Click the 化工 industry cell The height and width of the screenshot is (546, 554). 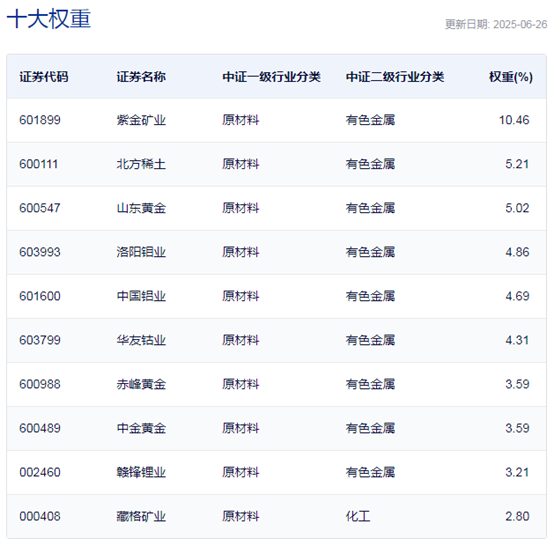[358, 516]
